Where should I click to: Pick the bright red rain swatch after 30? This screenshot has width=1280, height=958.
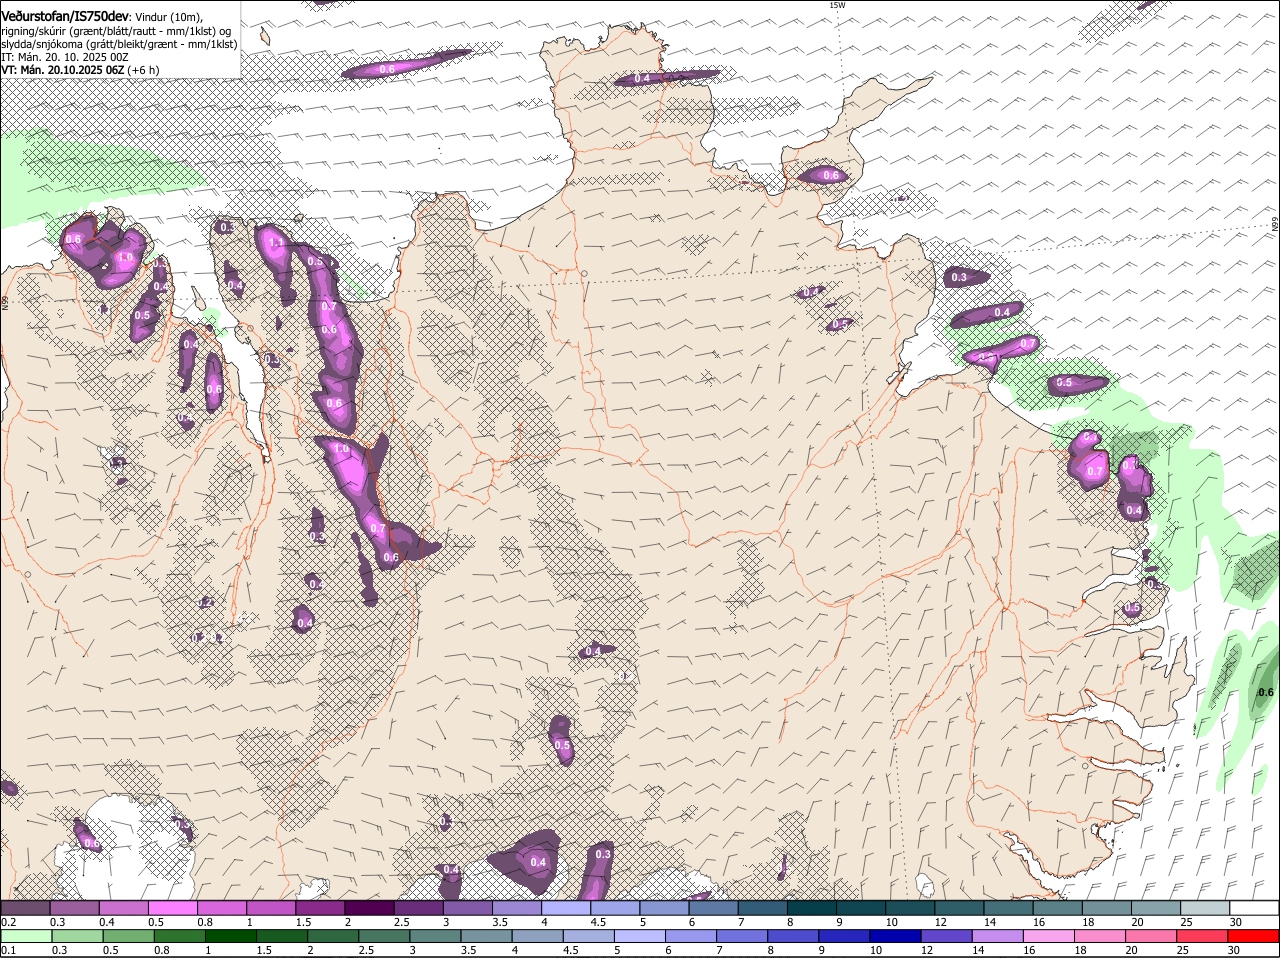1253,936
